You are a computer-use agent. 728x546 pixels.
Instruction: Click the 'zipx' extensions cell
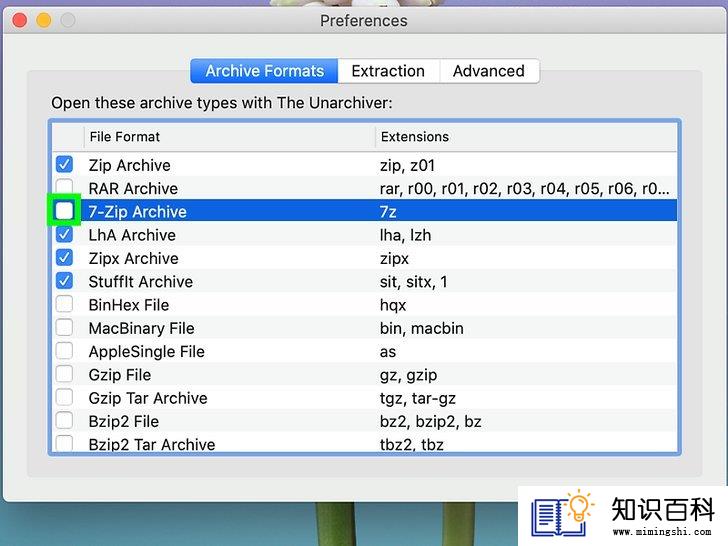394,258
